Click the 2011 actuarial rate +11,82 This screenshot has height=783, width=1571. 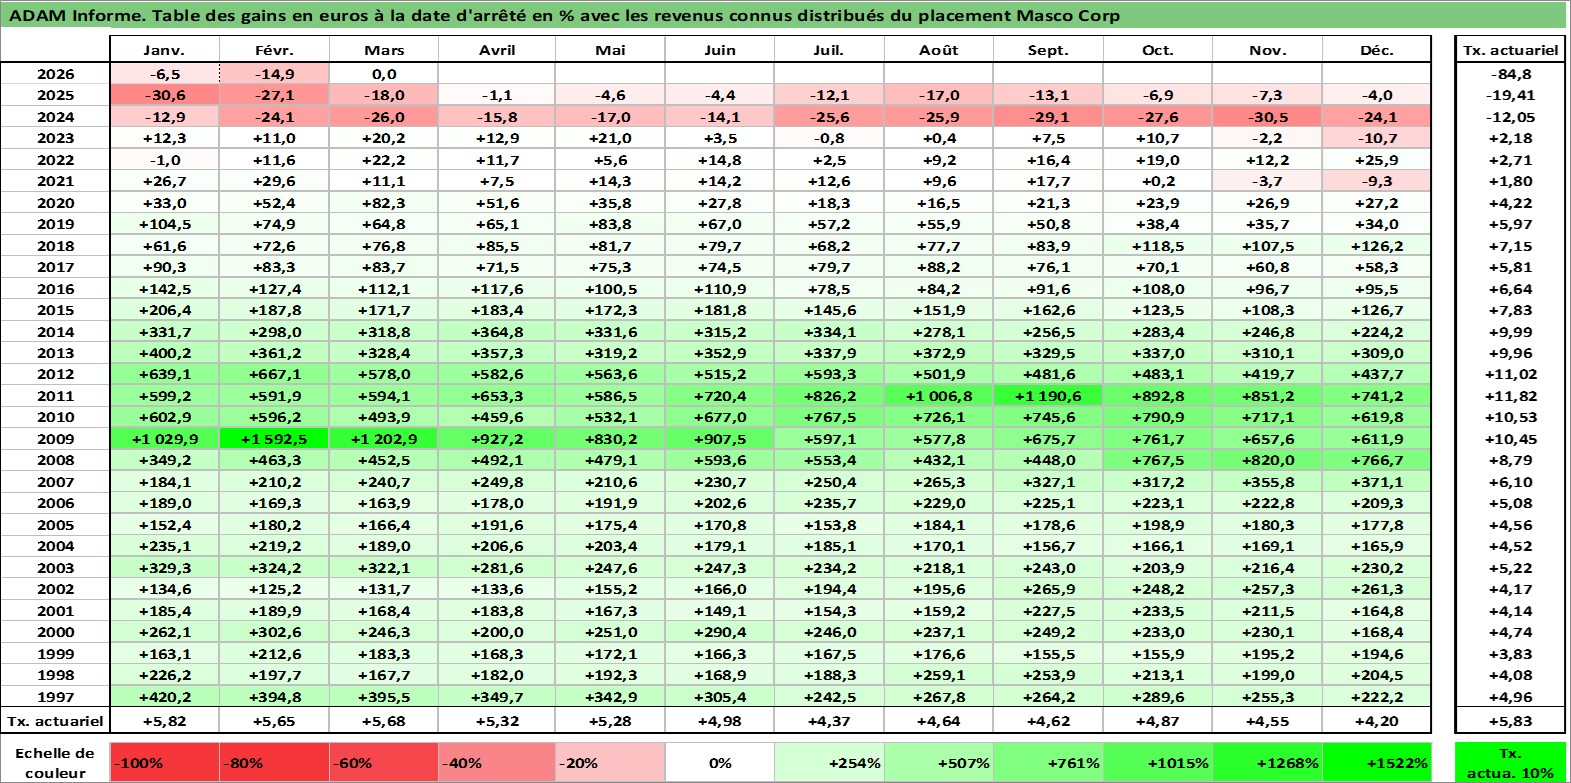[x=1510, y=396]
